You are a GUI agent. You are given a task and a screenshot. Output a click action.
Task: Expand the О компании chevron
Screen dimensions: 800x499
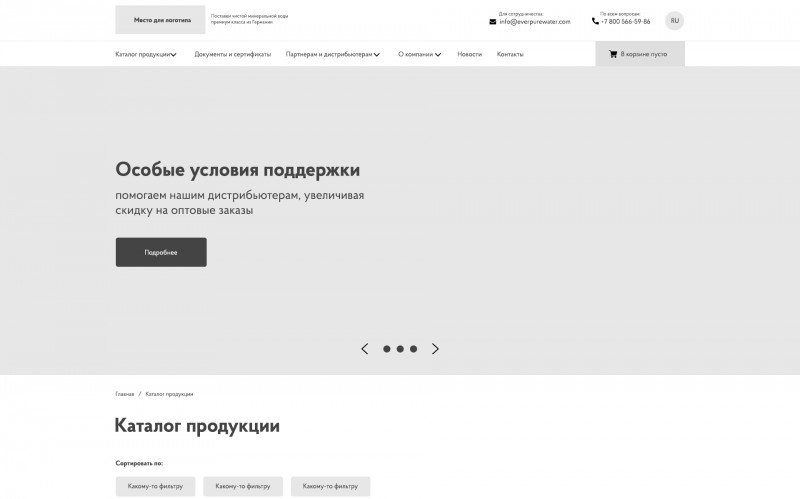point(438,55)
